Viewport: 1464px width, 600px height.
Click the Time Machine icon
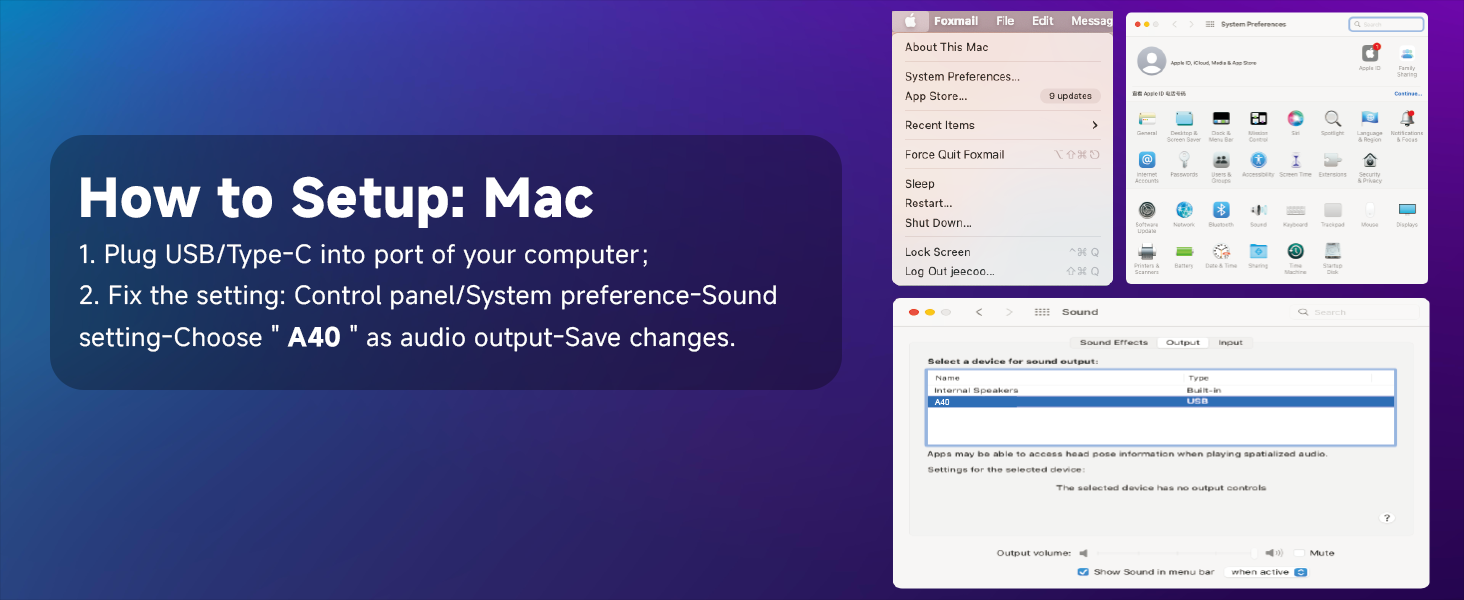tap(1295, 252)
